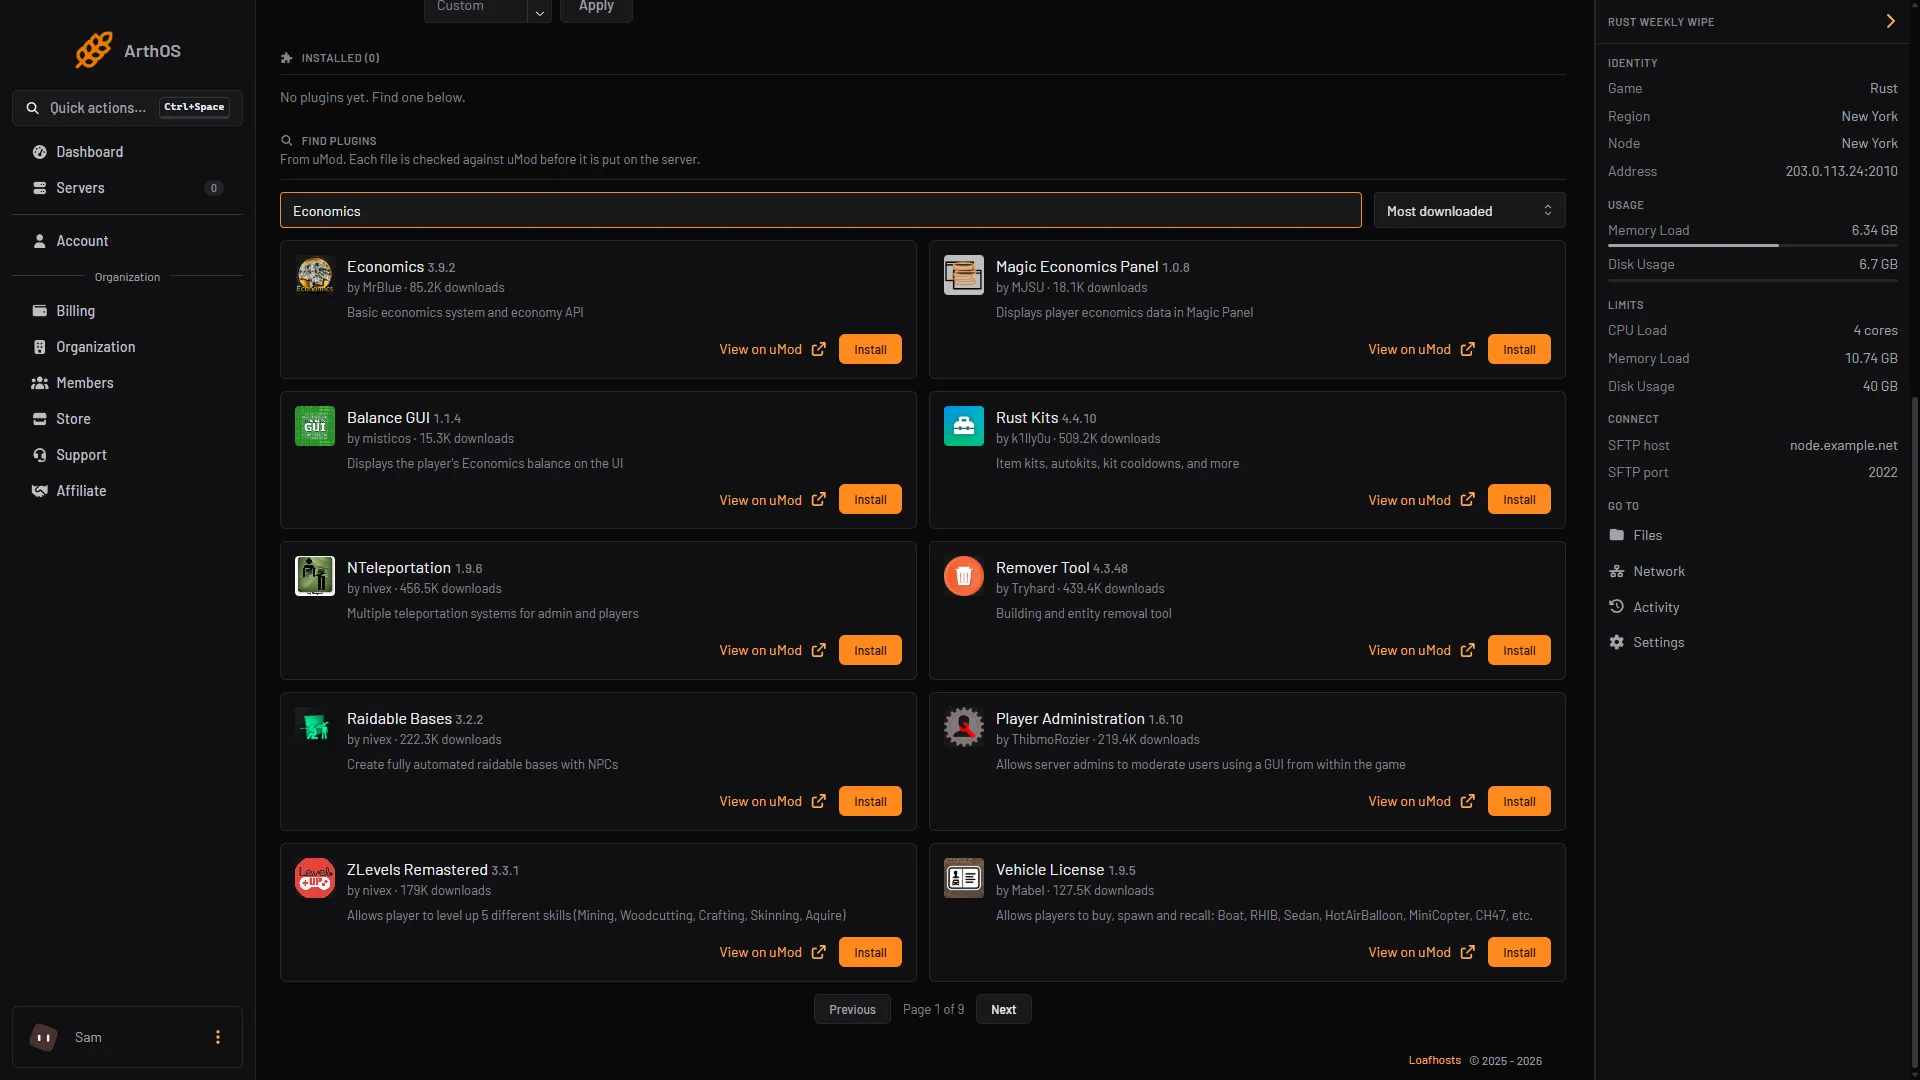Click the Support headset icon
The height and width of the screenshot is (1080, 1920).
39,455
